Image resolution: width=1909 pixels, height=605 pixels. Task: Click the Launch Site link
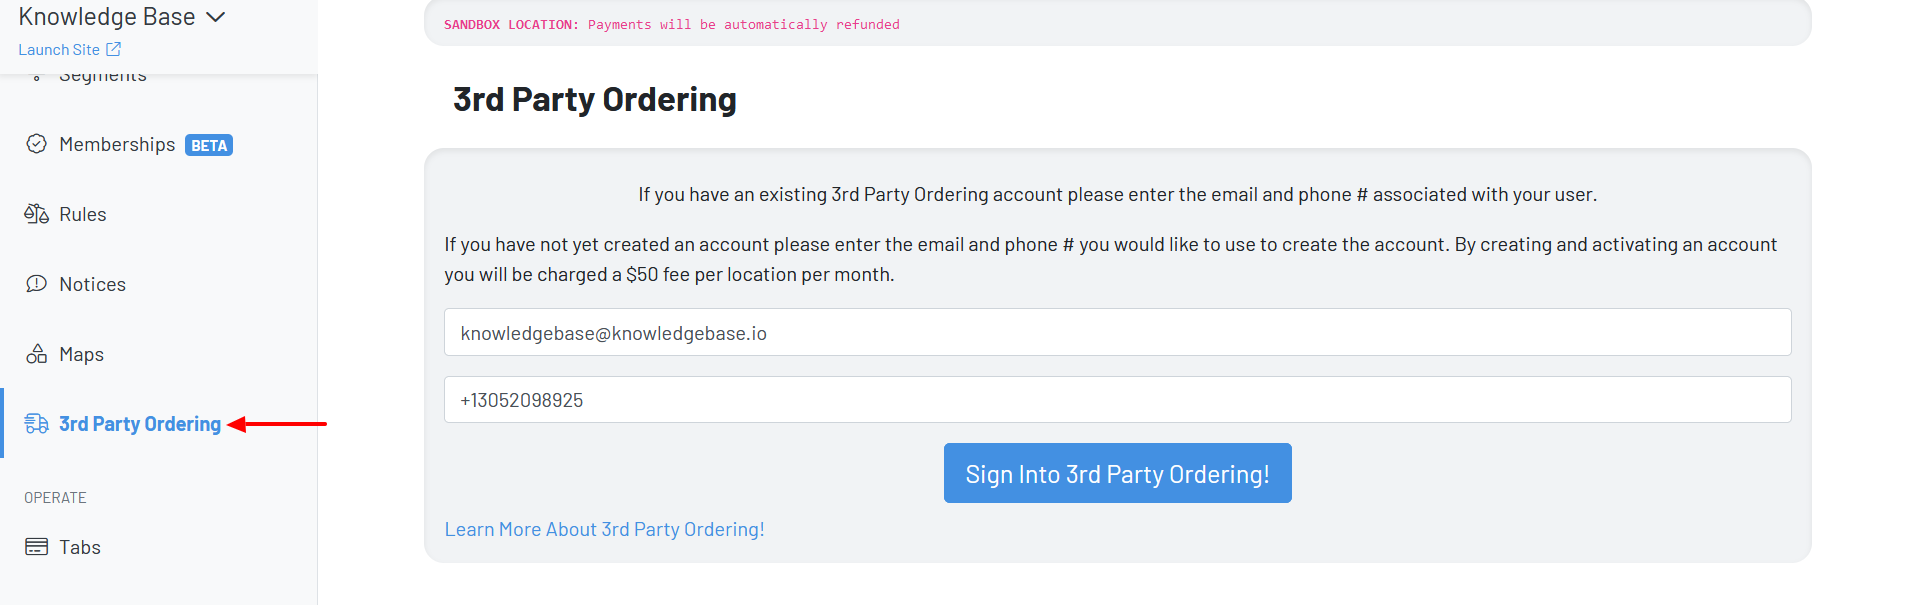pyautogui.click(x=61, y=48)
